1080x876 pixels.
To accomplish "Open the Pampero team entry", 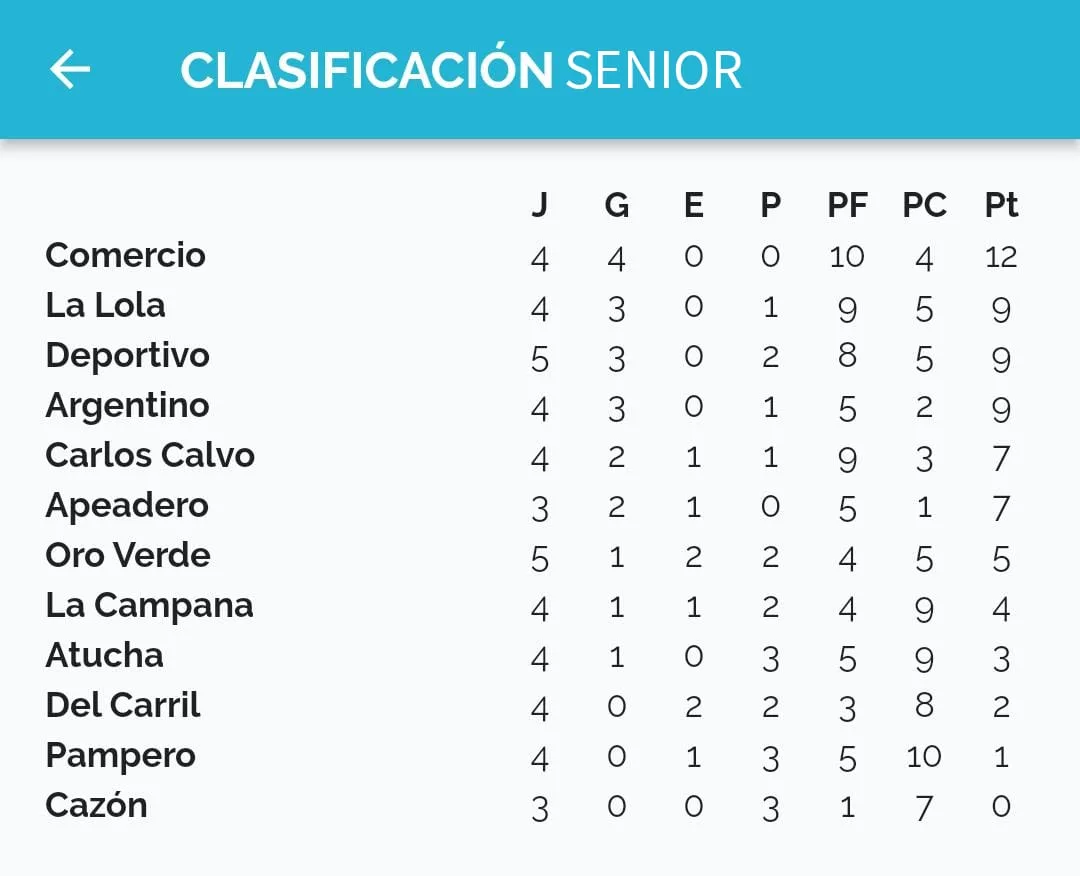I will [x=120, y=755].
